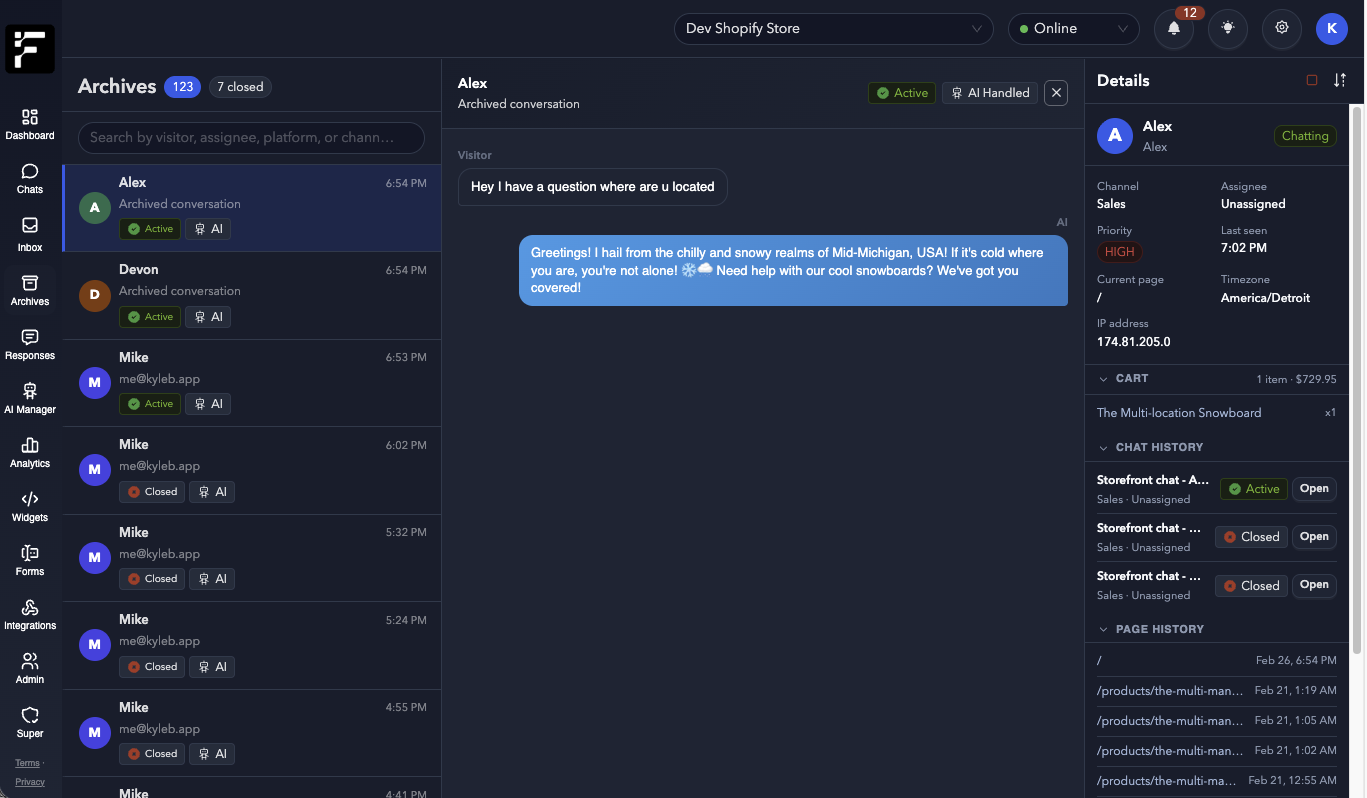The image size is (1367, 798).
Task: Click the lightbulb theme icon
Action: pyautogui.click(x=1228, y=29)
